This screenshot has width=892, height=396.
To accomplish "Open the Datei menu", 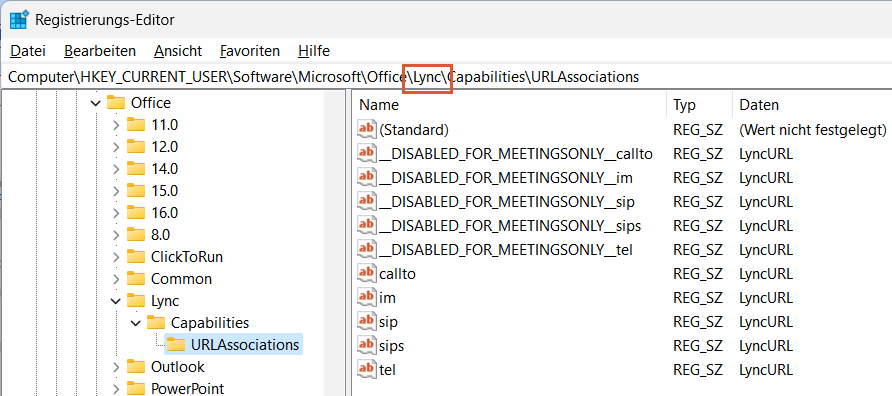I will pos(28,51).
